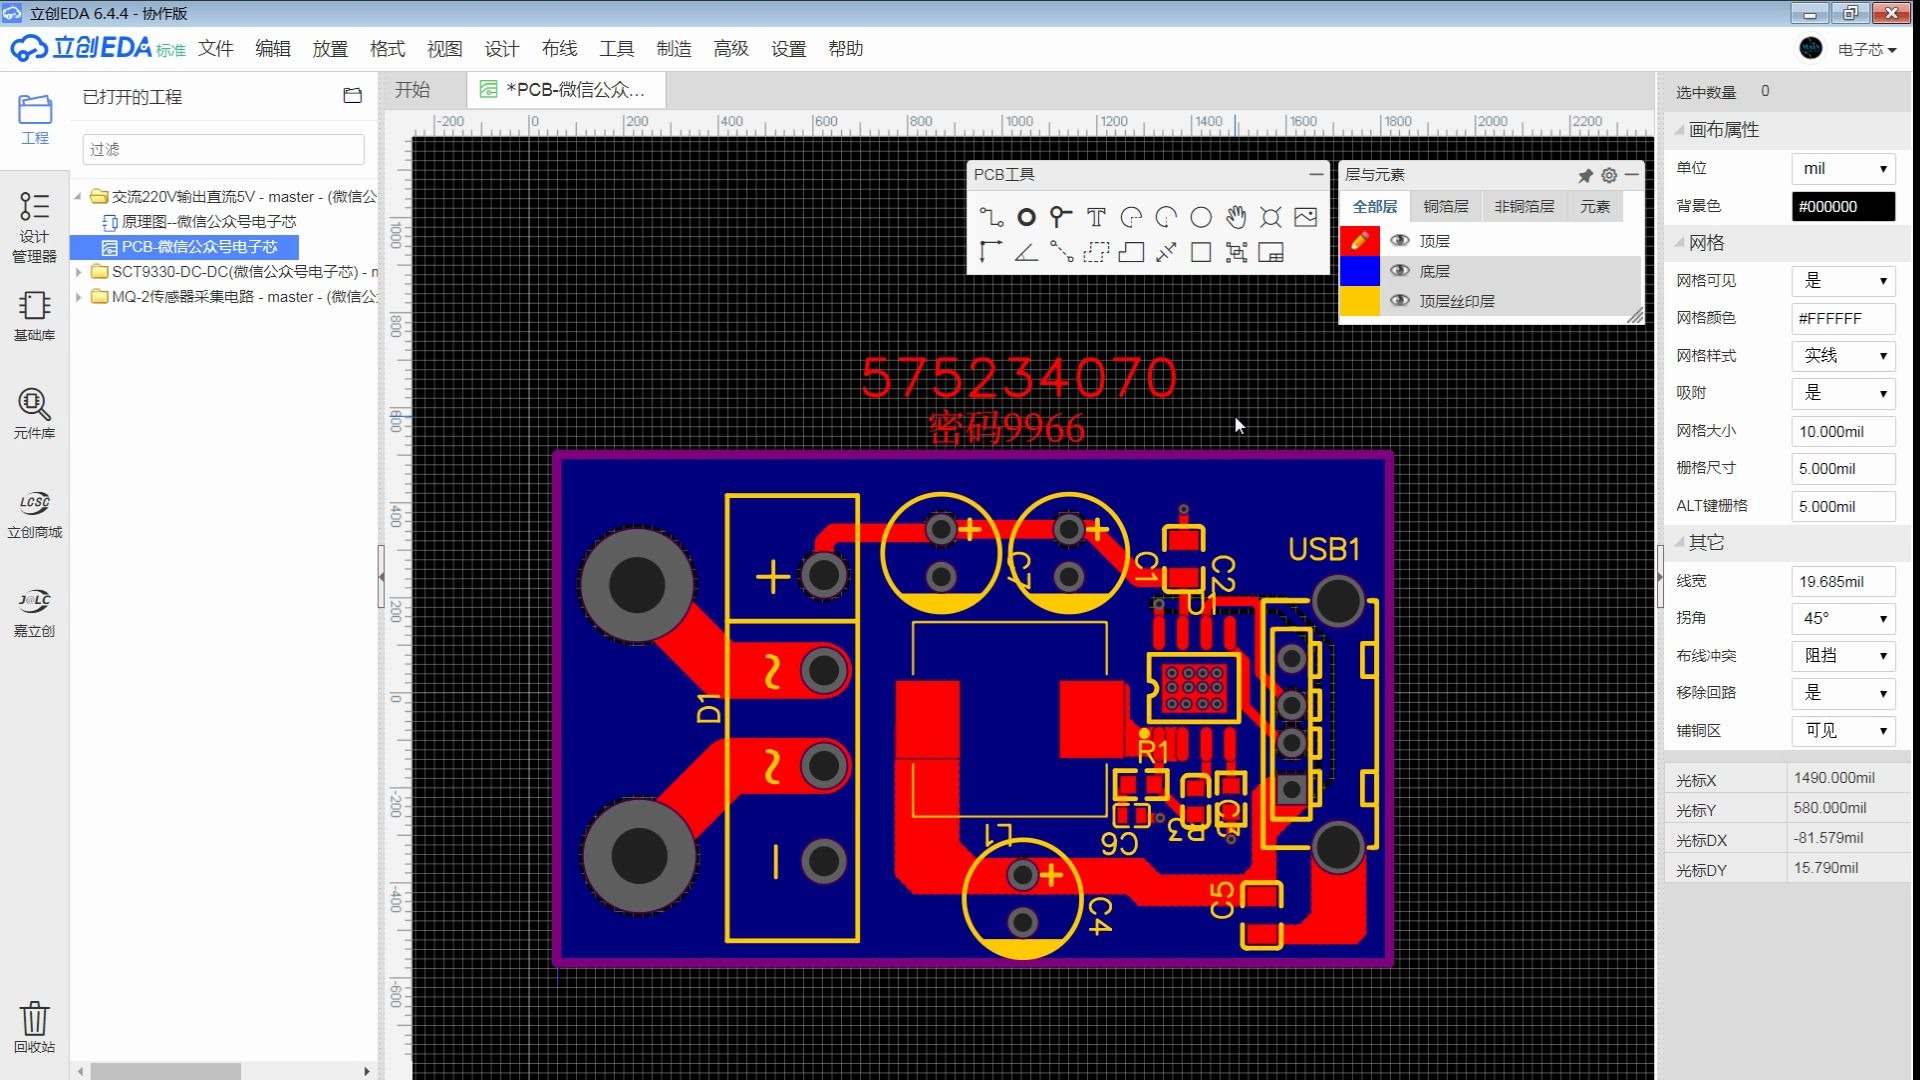Image resolution: width=1920 pixels, height=1080 pixels.
Task: Open the 网格可见 dropdown
Action: (1843, 281)
